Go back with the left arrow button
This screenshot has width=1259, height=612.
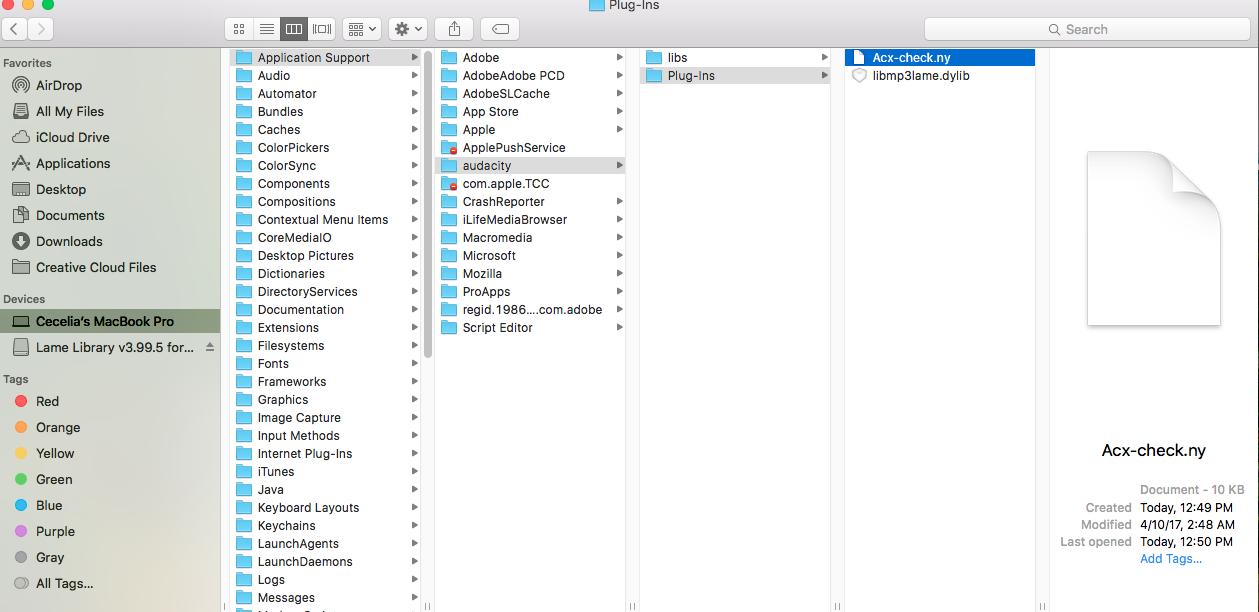pyautogui.click(x=16, y=29)
